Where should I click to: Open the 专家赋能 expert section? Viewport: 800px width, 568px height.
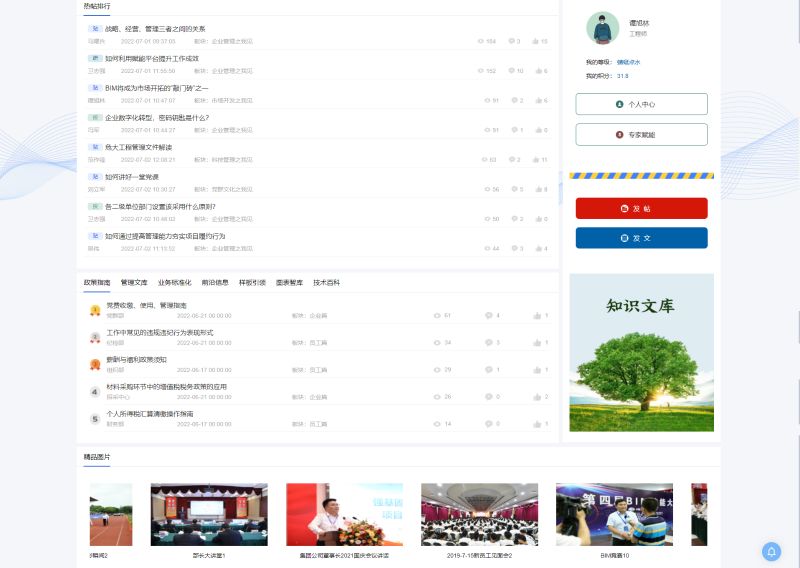641,134
